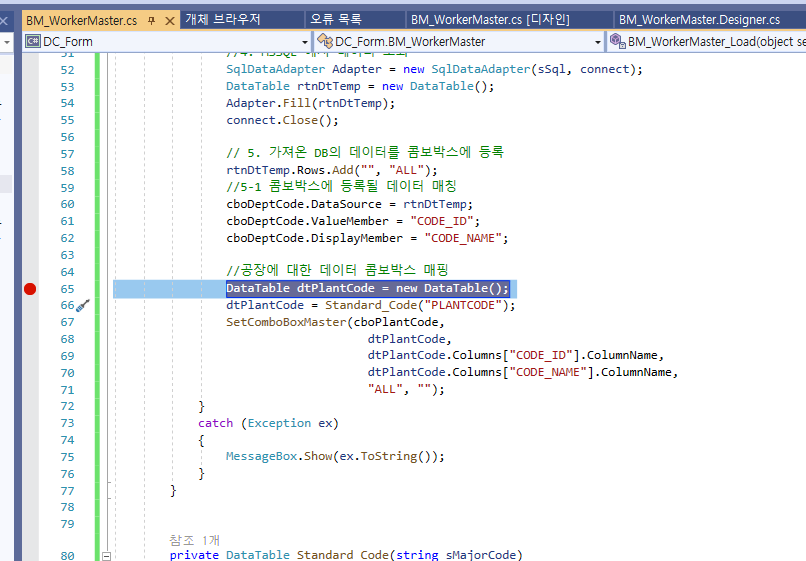Click the highlighted DataTable dtPlantCode line
This screenshot has width=806, height=561.
tap(368, 288)
